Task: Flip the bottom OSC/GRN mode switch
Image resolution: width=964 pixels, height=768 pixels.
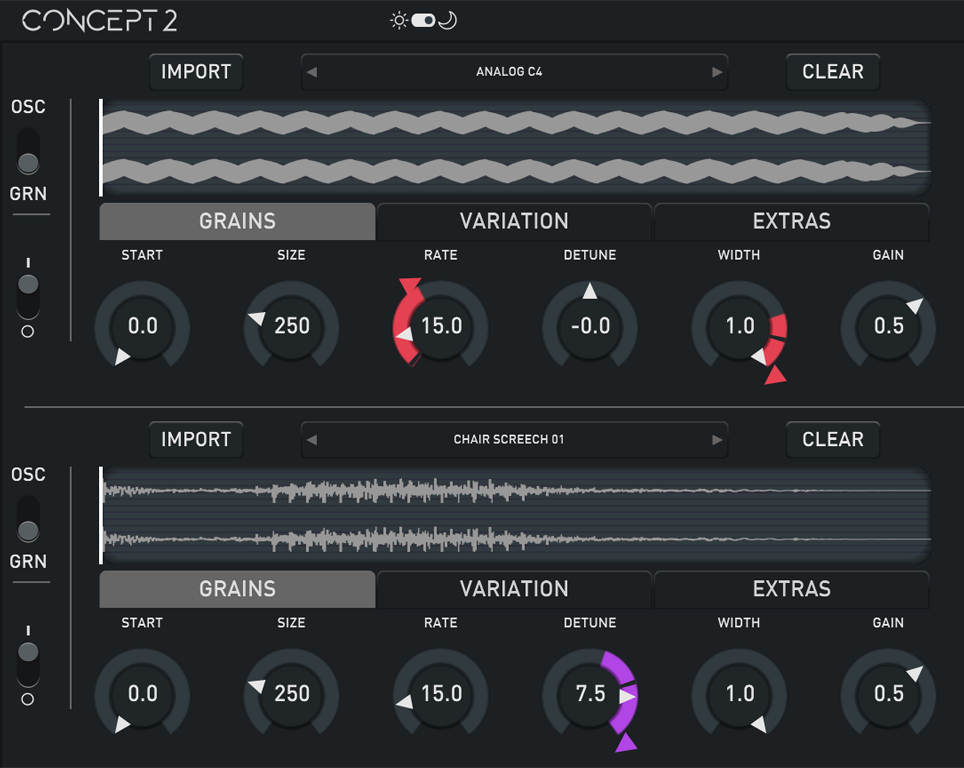Action: 28,519
